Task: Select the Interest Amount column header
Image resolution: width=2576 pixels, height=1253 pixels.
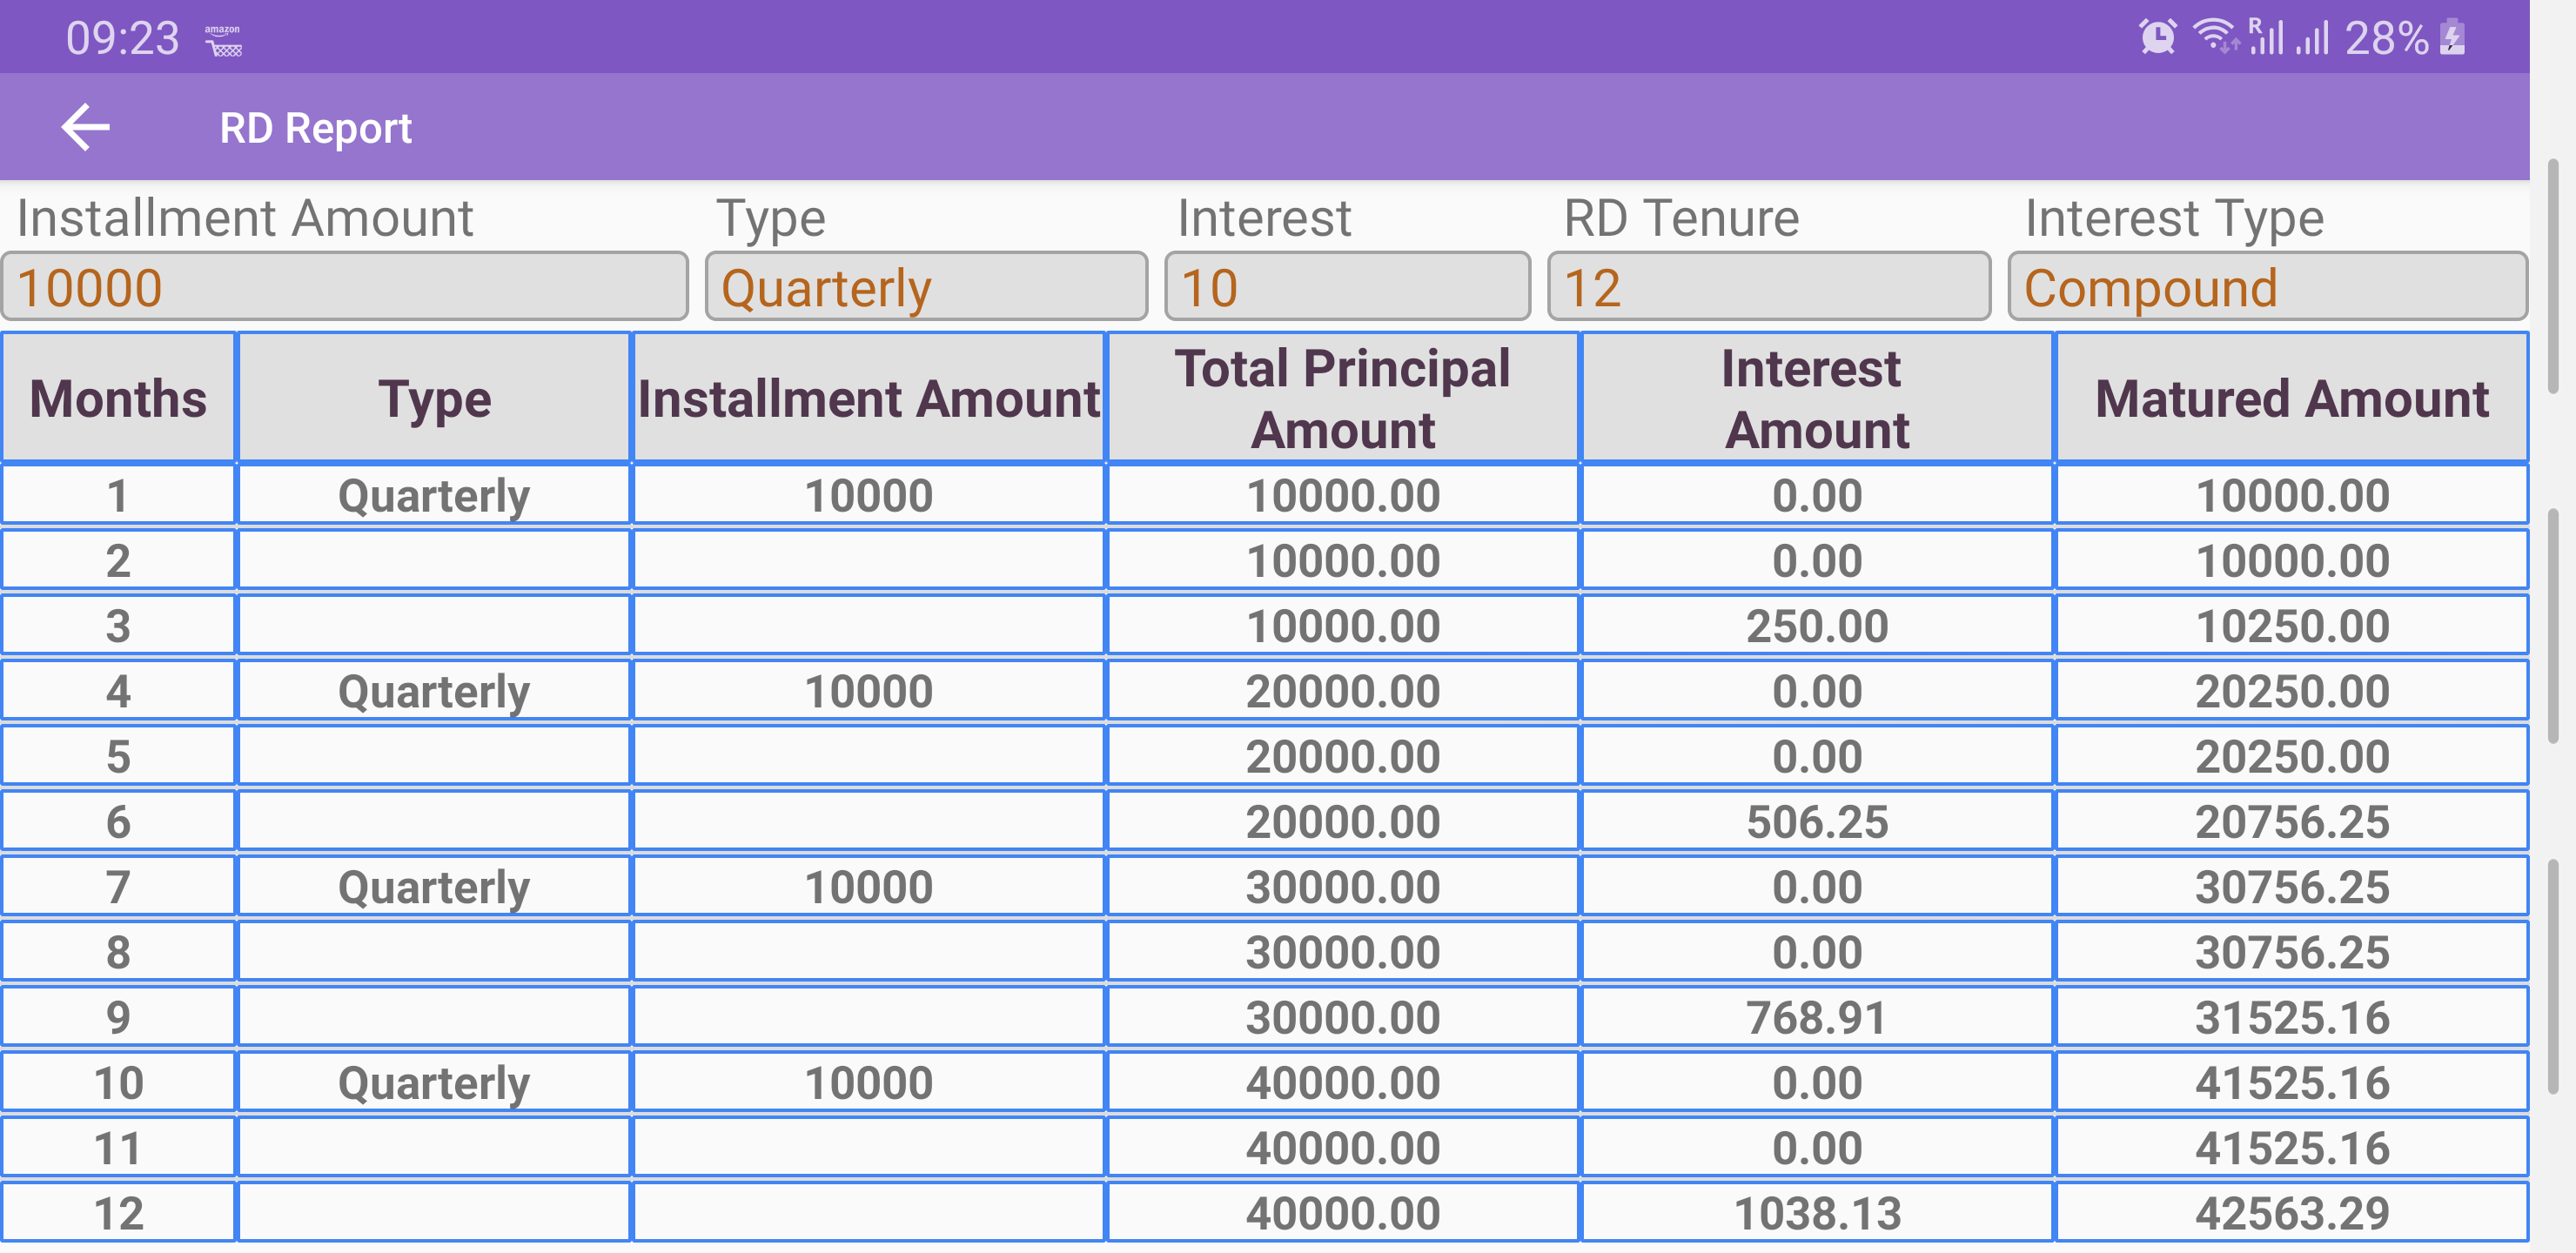Action: 1817,398
